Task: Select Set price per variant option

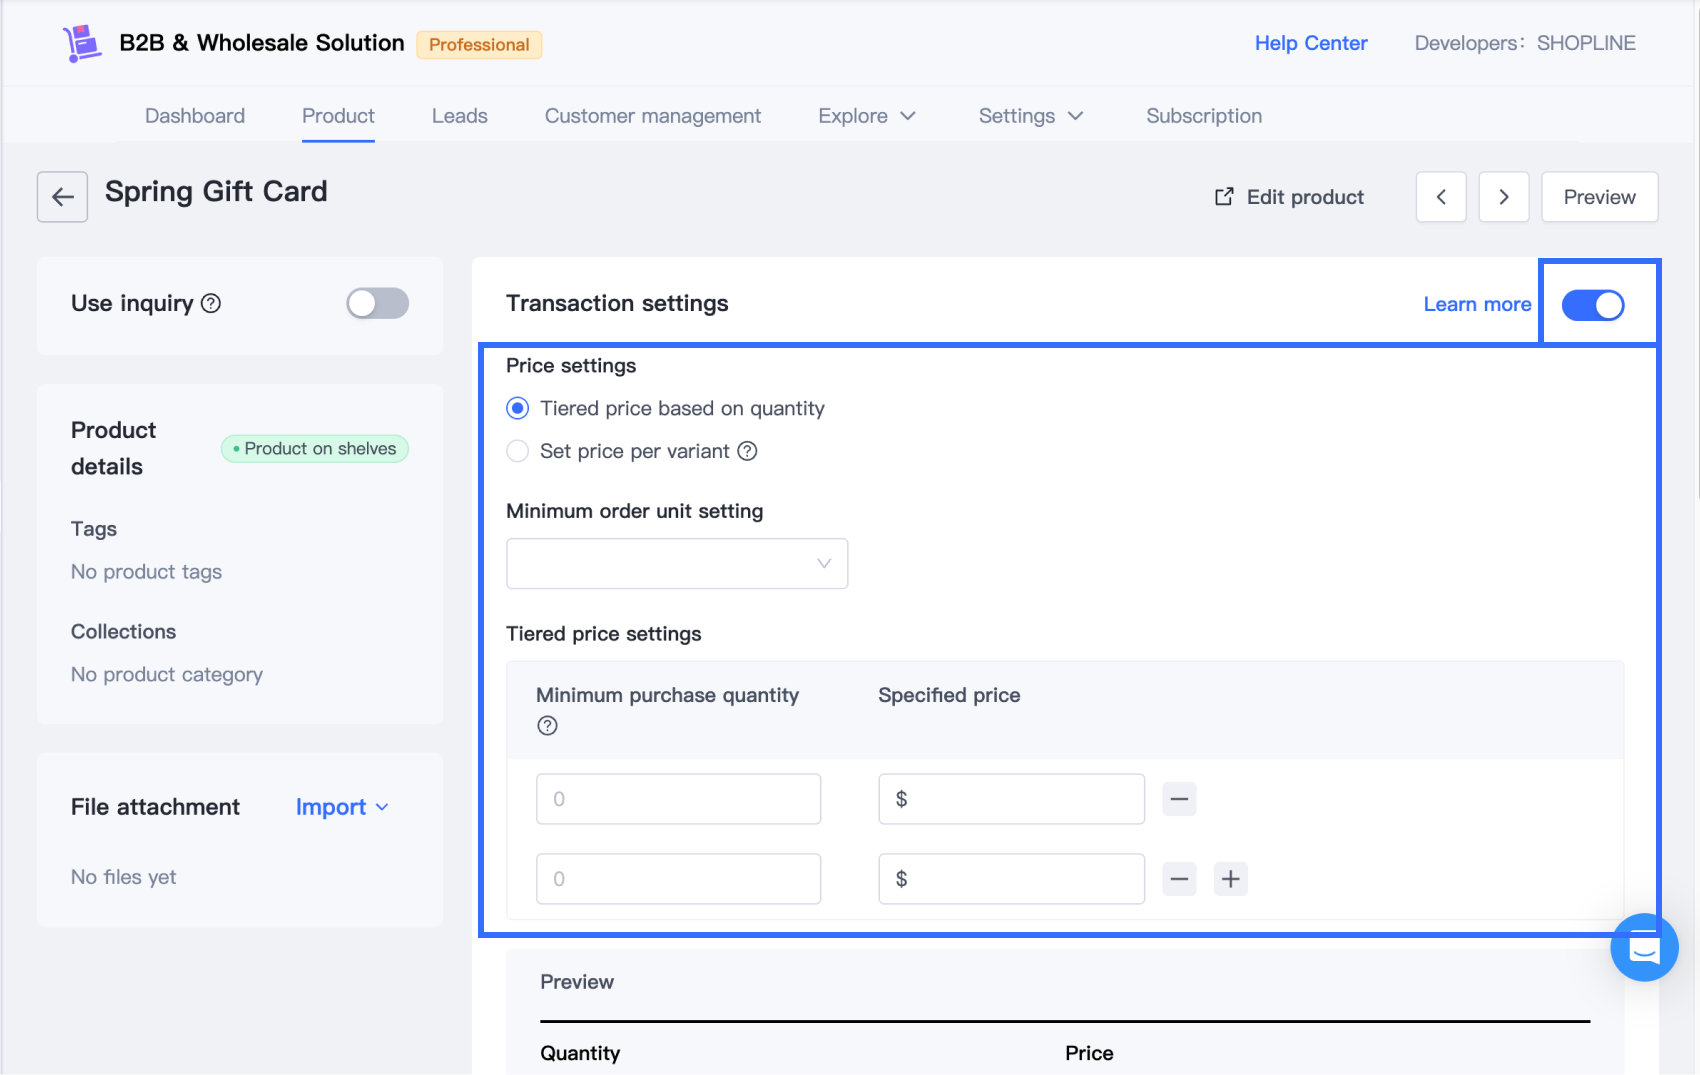Action: pyautogui.click(x=518, y=451)
